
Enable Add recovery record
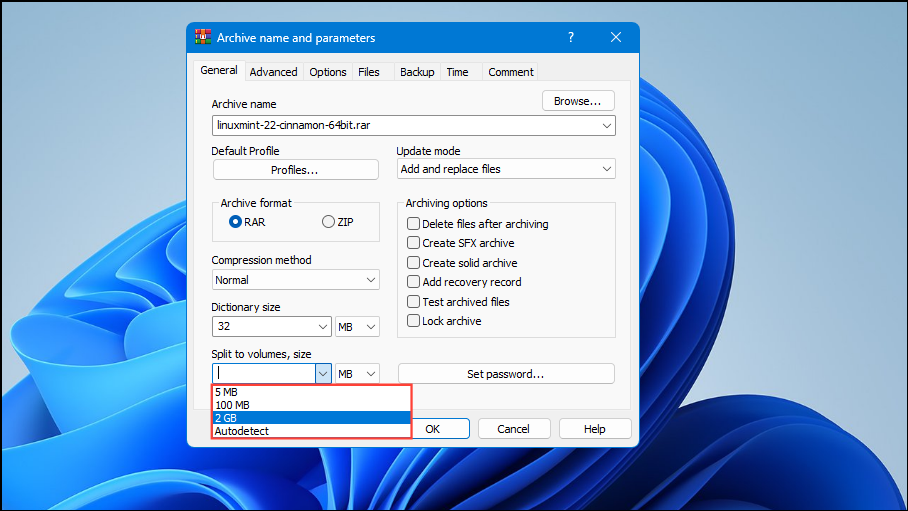pyautogui.click(x=413, y=282)
